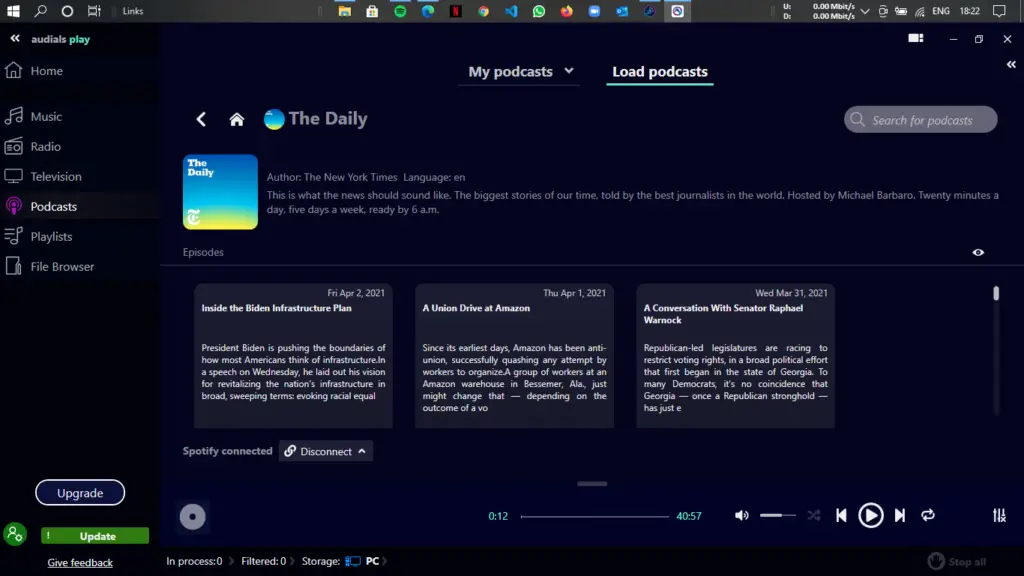Open Windows taskbar search

tap(40, 11)
